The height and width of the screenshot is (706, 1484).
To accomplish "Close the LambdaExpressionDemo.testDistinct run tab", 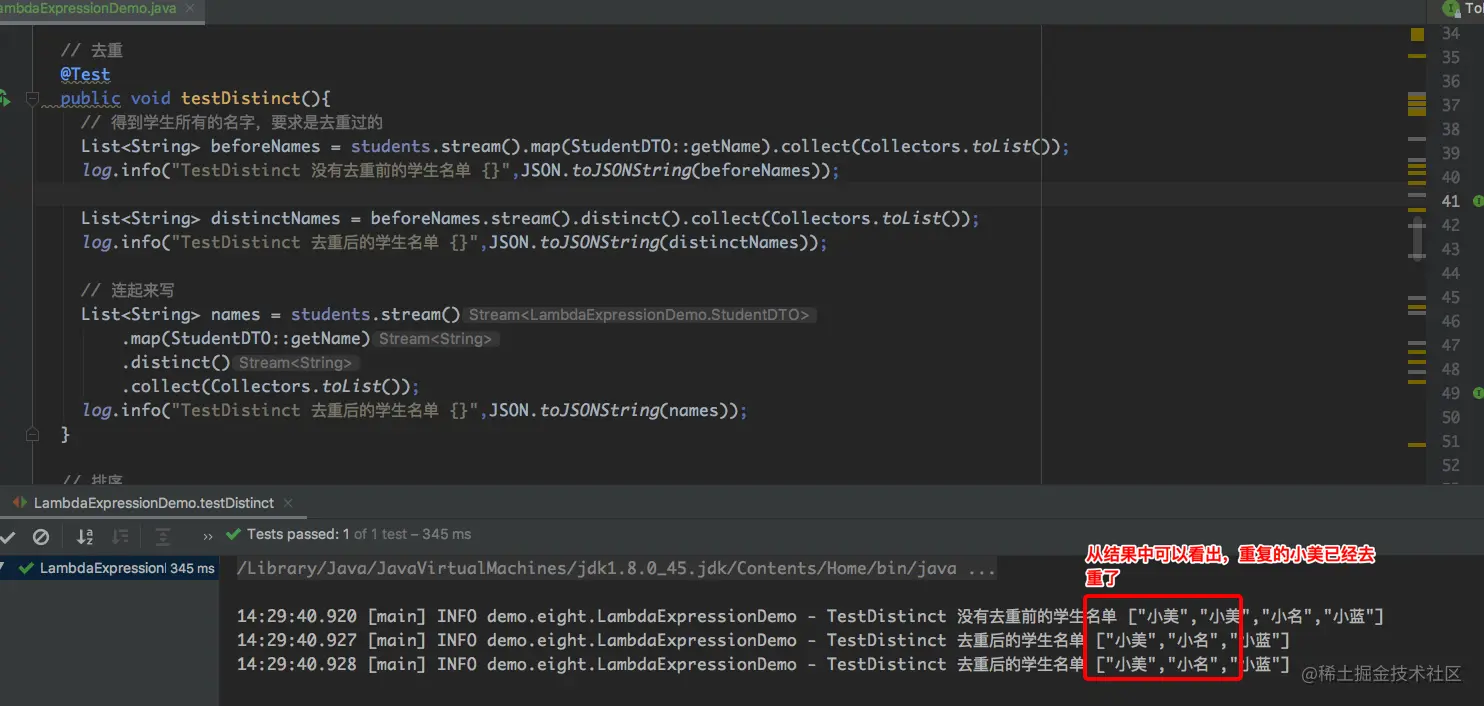I will pos(288,503).
